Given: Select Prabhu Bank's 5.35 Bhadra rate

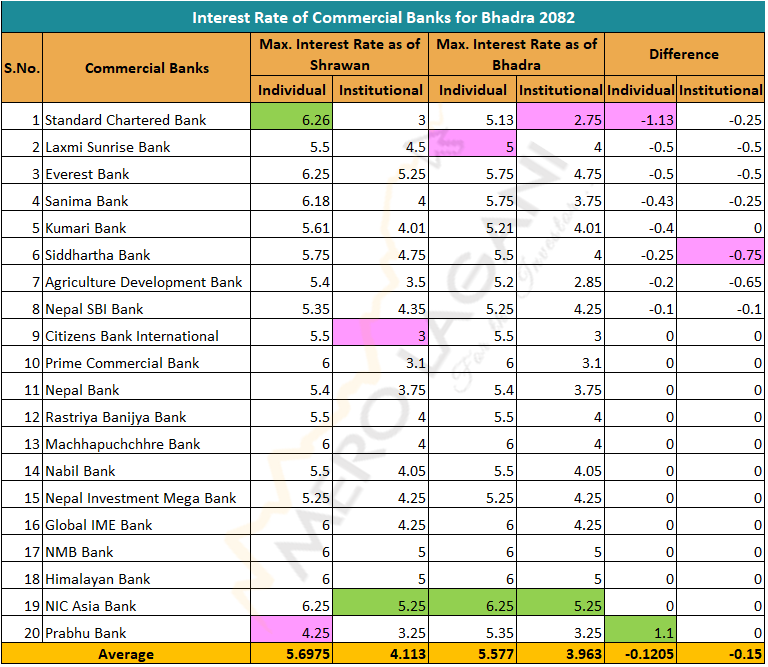Looking at the screenshot, I should click(473, 629).
